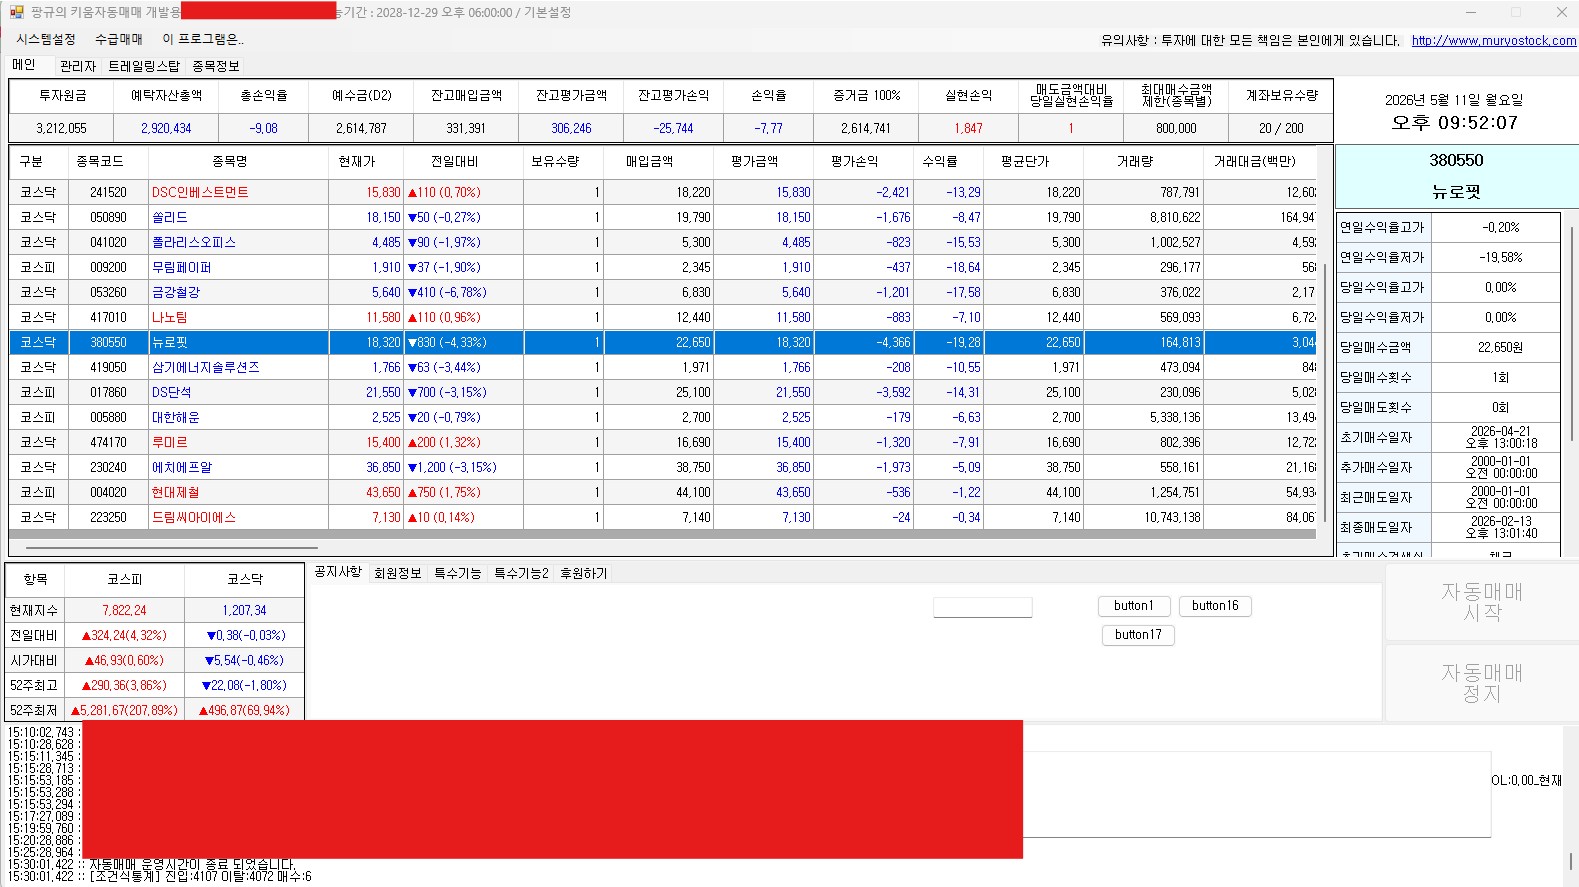Select the 폴라리스오피스 stock row
Viewport: 1579px width, 887px height.
(x=662, y=242)
